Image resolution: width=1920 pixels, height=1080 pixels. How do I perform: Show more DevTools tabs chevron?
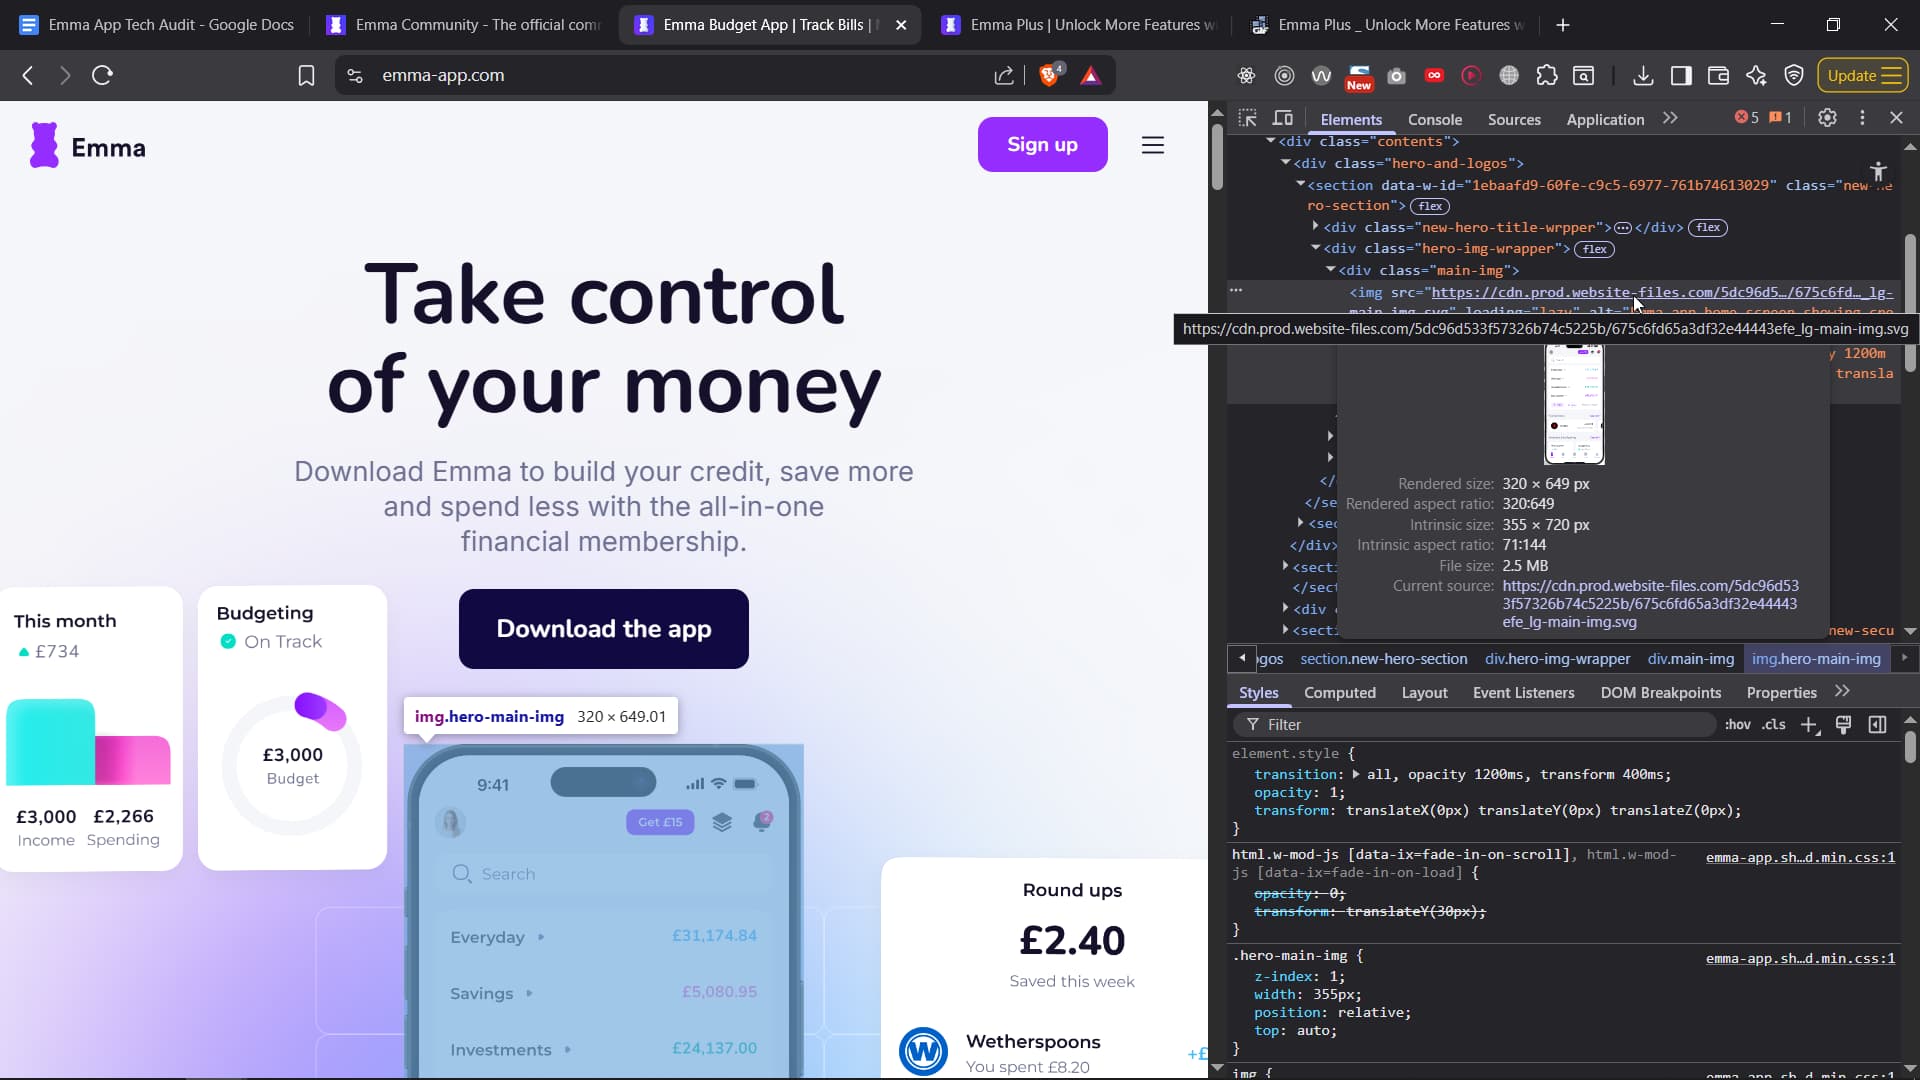(1670, 118)
